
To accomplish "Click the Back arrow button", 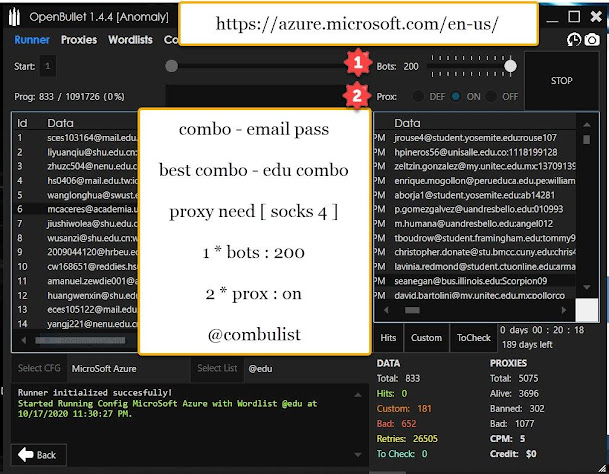I will coord(39,455).
